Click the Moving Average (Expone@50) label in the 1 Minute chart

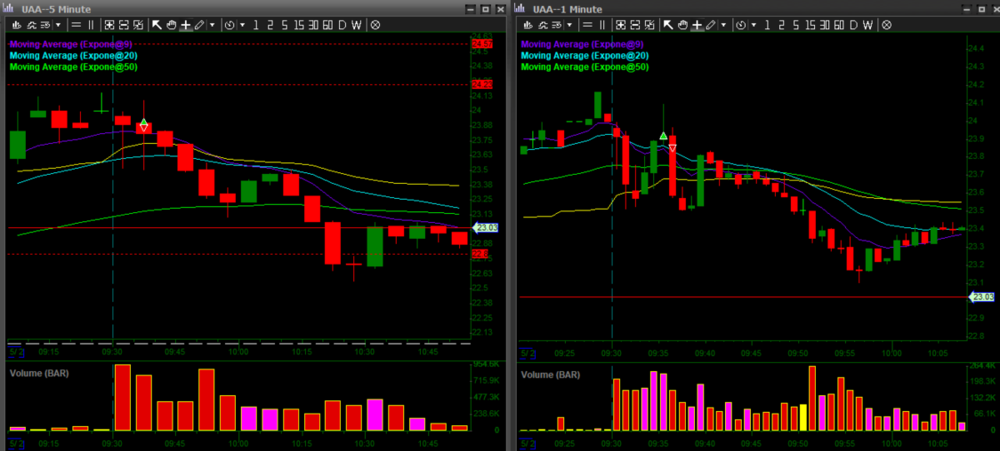(586, 67)
